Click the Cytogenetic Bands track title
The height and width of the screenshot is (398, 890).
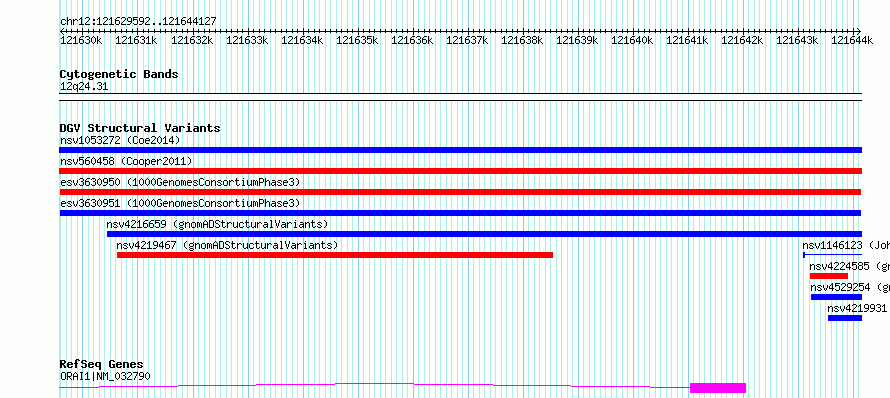coord(119,74)
